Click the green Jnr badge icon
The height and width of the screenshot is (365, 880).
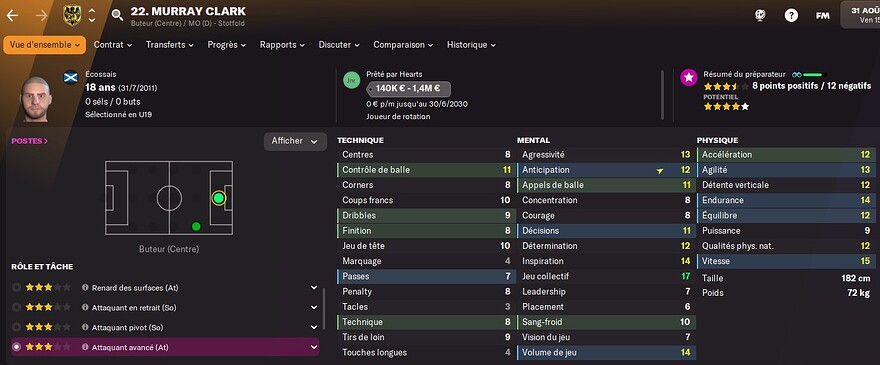[351, 80]
